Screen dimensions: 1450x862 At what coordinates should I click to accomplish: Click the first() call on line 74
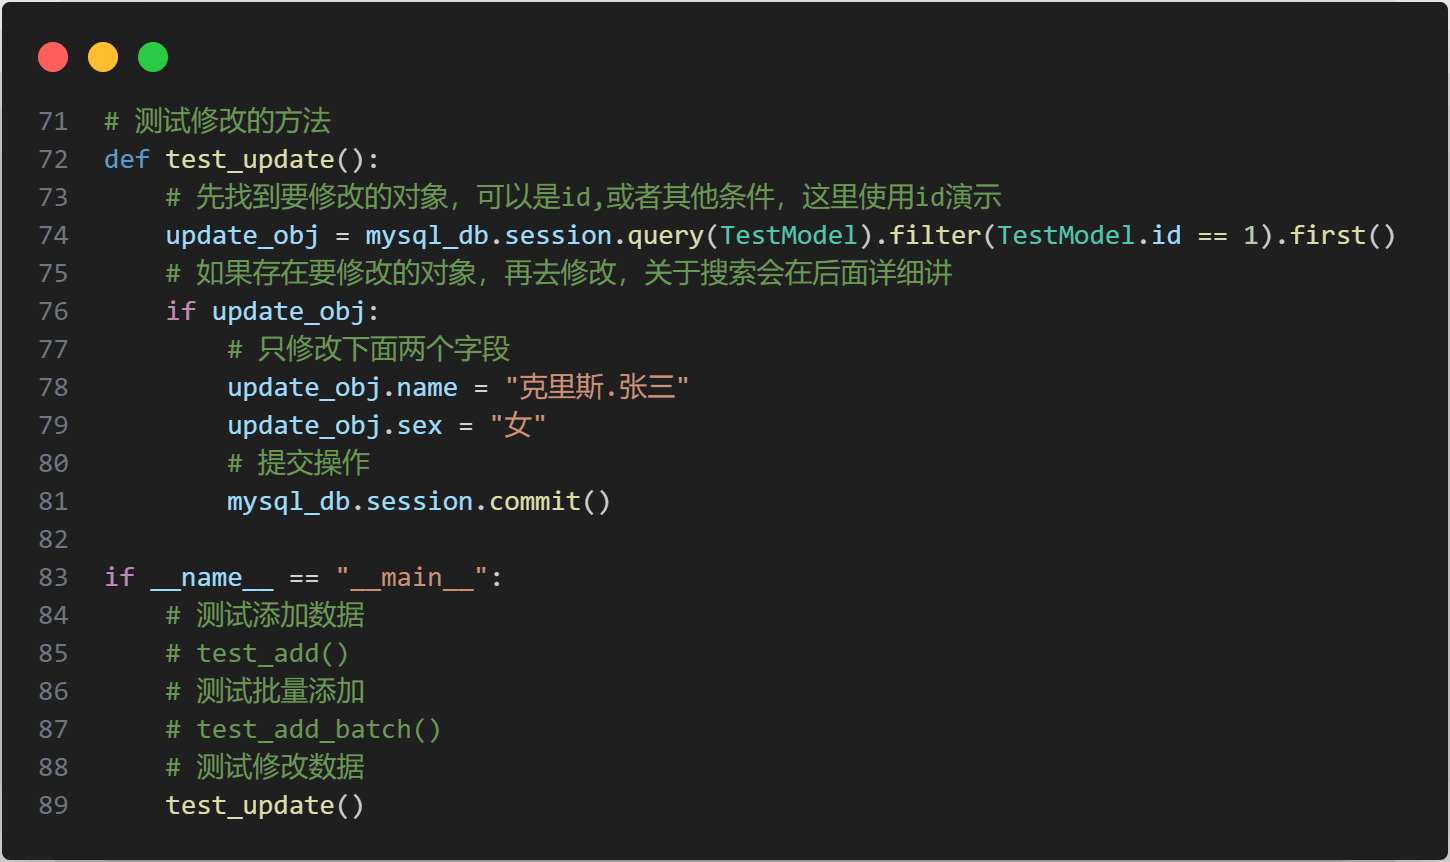(1343, 236)
